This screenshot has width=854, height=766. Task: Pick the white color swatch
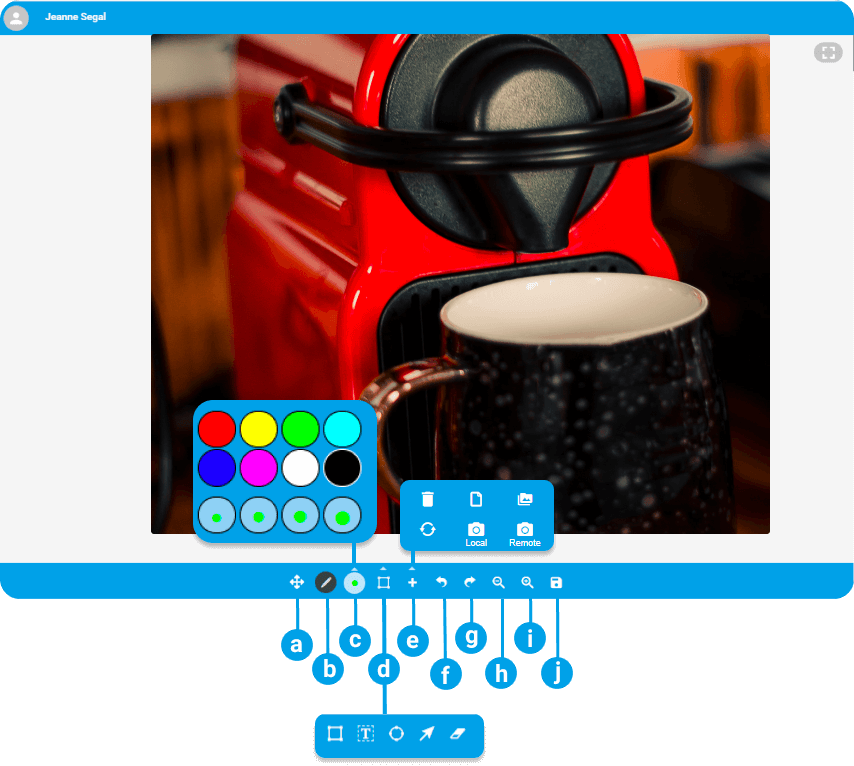tap(300, 468)
